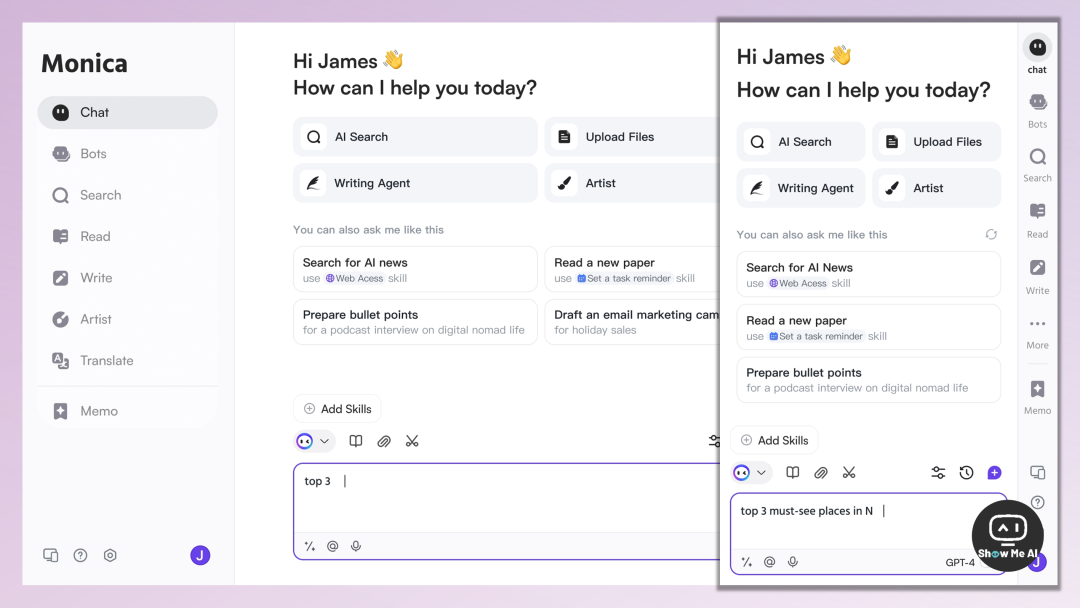Select 'Read a new paper' suggestion in main window
Viewport: 1080px width, 608px height.
tap(632, 269)
